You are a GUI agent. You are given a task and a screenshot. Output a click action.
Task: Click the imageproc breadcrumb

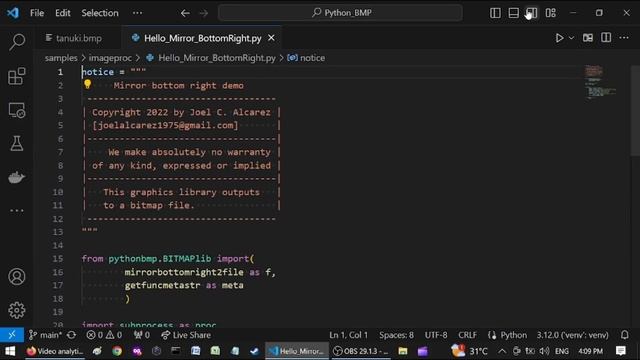110,58
